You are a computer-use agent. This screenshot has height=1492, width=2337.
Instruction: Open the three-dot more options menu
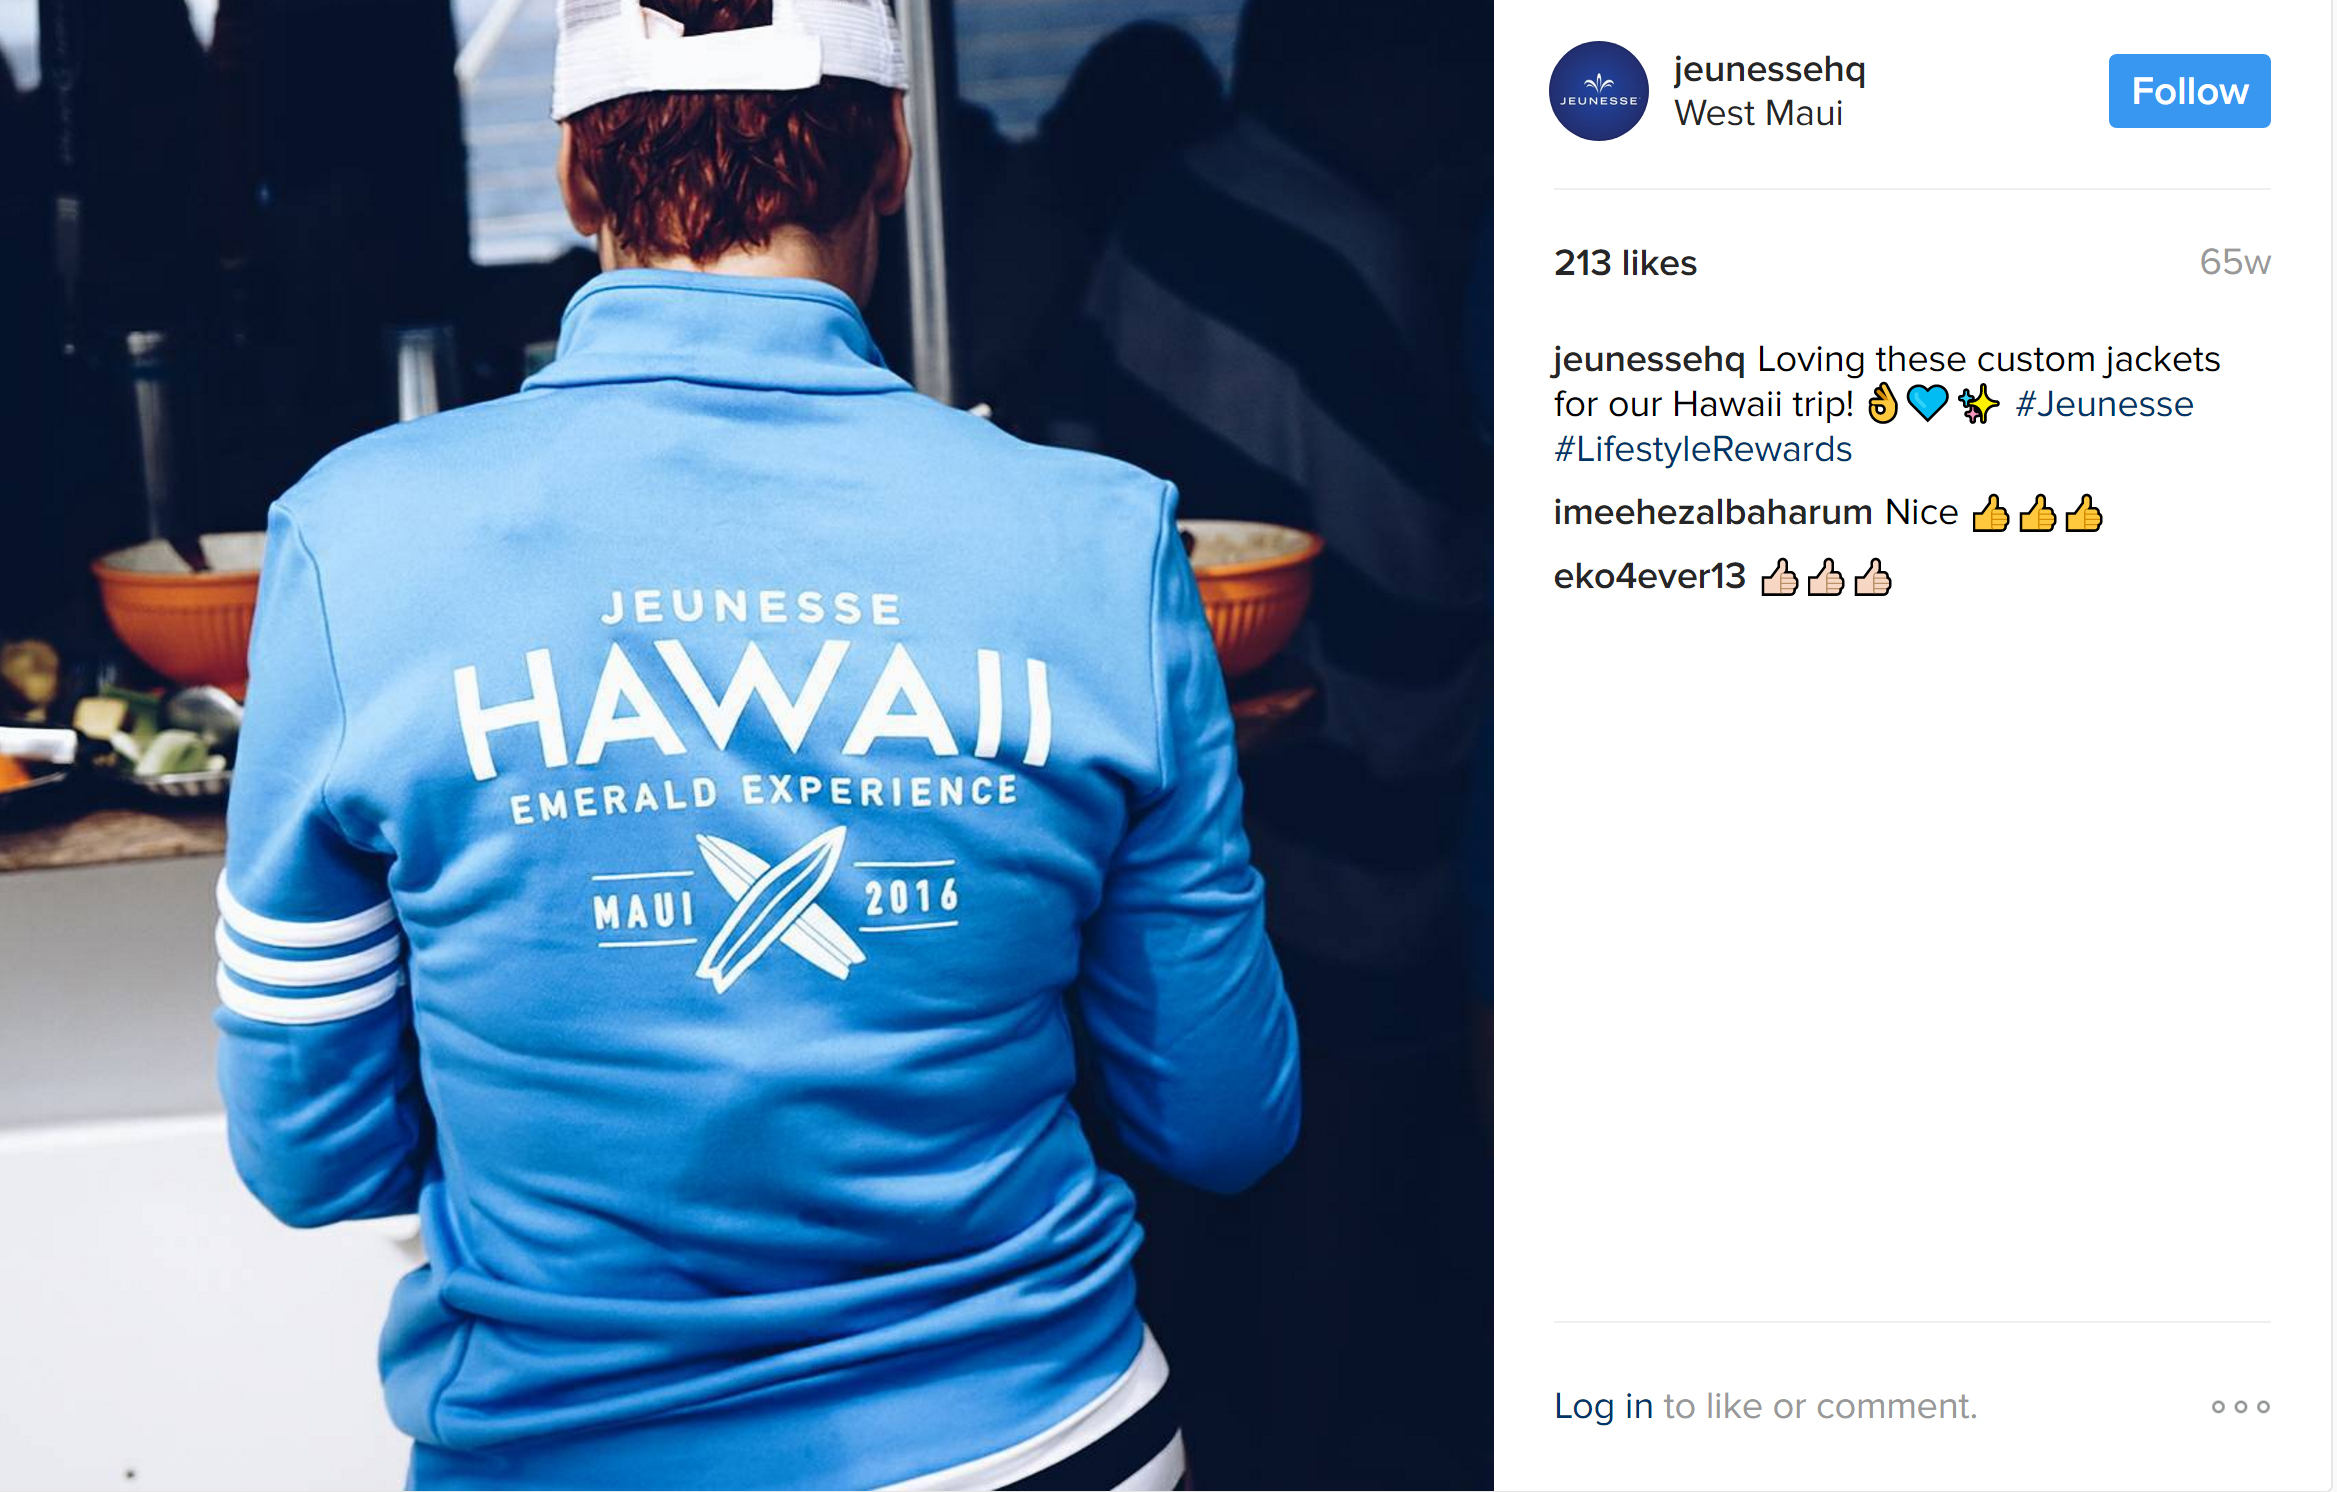2240,1406
